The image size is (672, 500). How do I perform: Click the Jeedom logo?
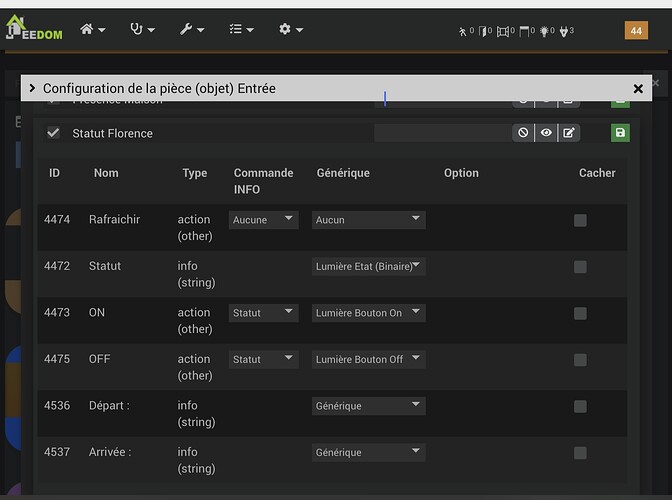coord(34,28)
